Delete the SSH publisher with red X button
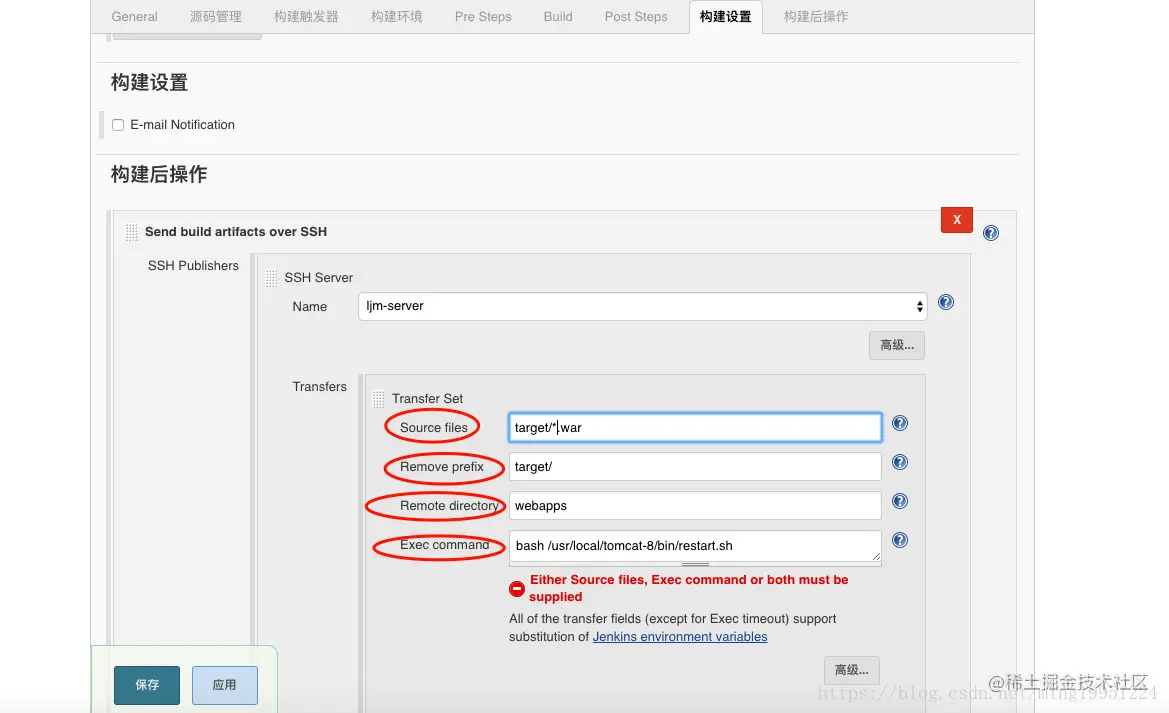 point(957,219)
